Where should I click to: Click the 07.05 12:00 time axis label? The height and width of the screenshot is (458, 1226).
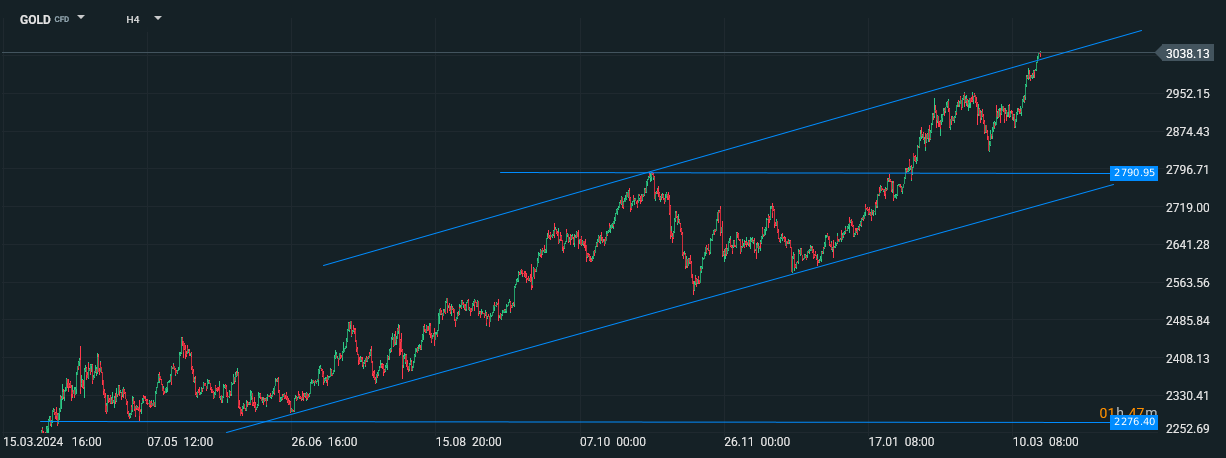point(180,441)
